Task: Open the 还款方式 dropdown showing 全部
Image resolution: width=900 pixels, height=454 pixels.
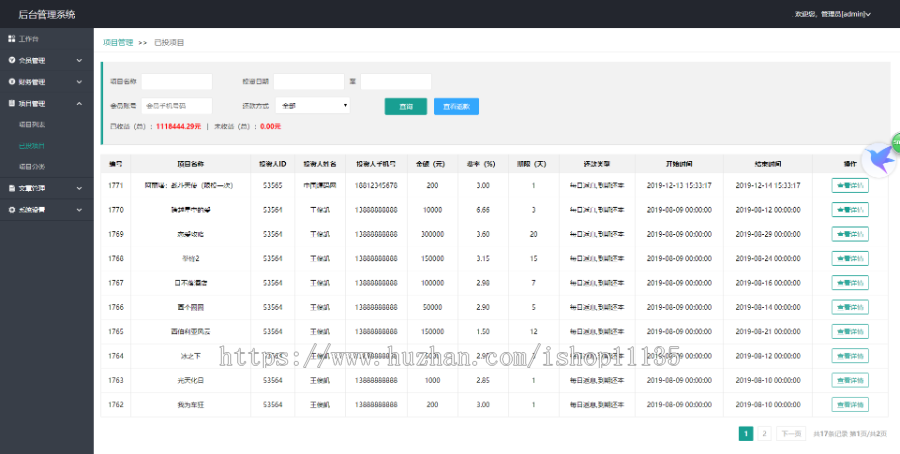Action: coord(313,106)
